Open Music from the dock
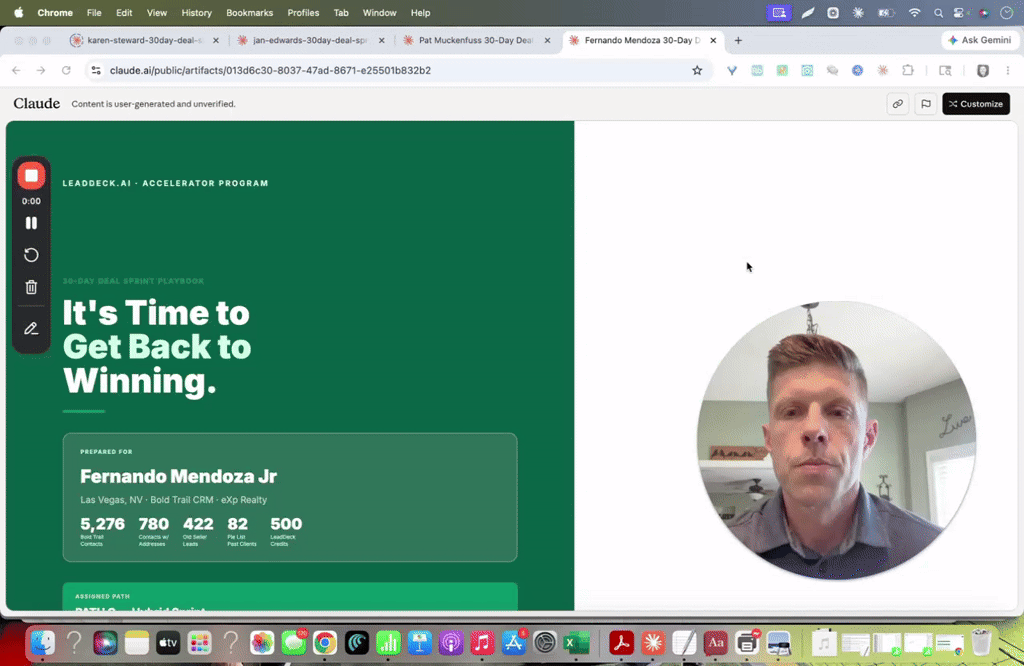Viewport: 1024px width, 666px height. (x=482, y=643)
